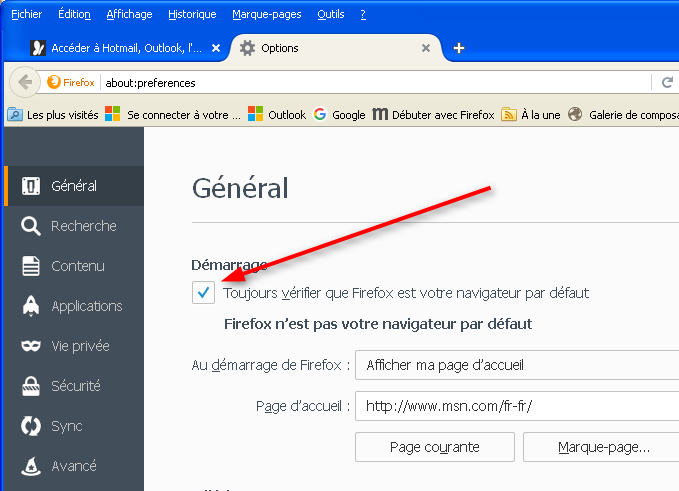The width and height of the screenshot is (679, 491).
Task: Open Se connecter à votre bookmark
Action: point(173,115)
